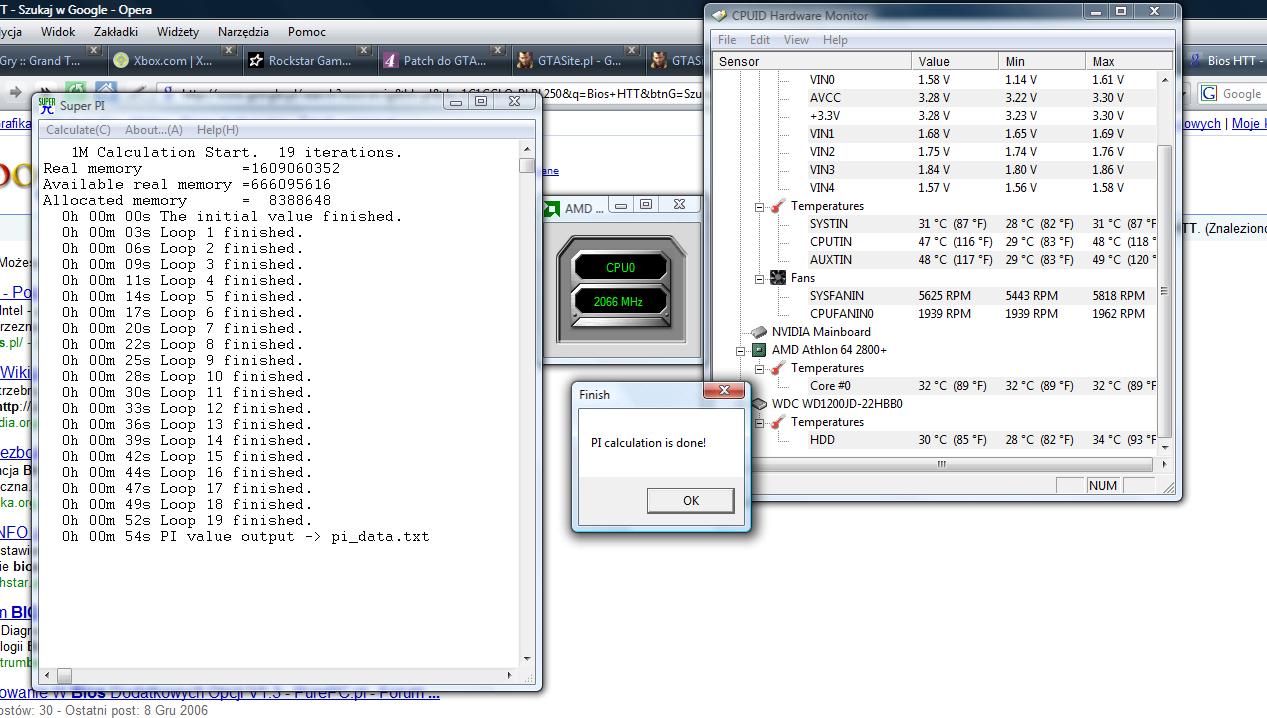Open the PurePC.pl Forum search result link

220,693
